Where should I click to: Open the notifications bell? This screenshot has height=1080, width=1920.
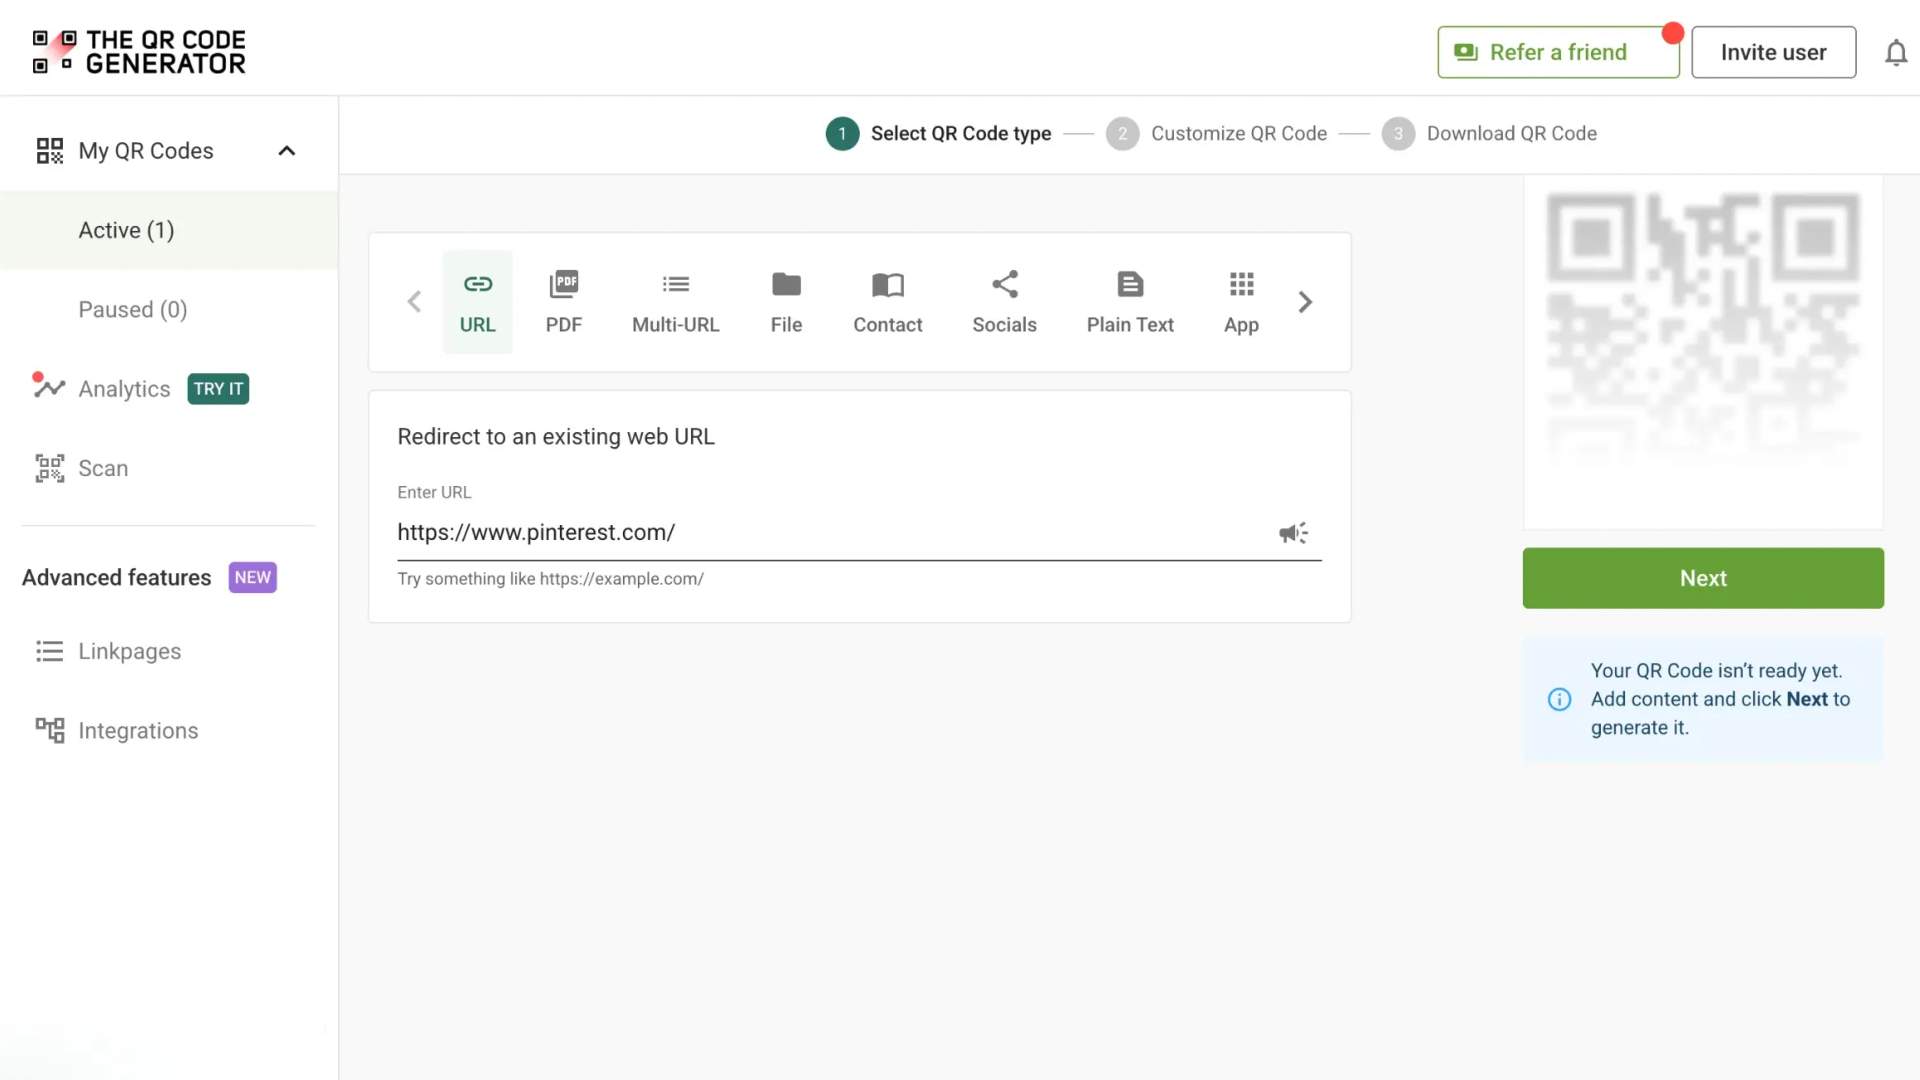tap(1895, 52)
